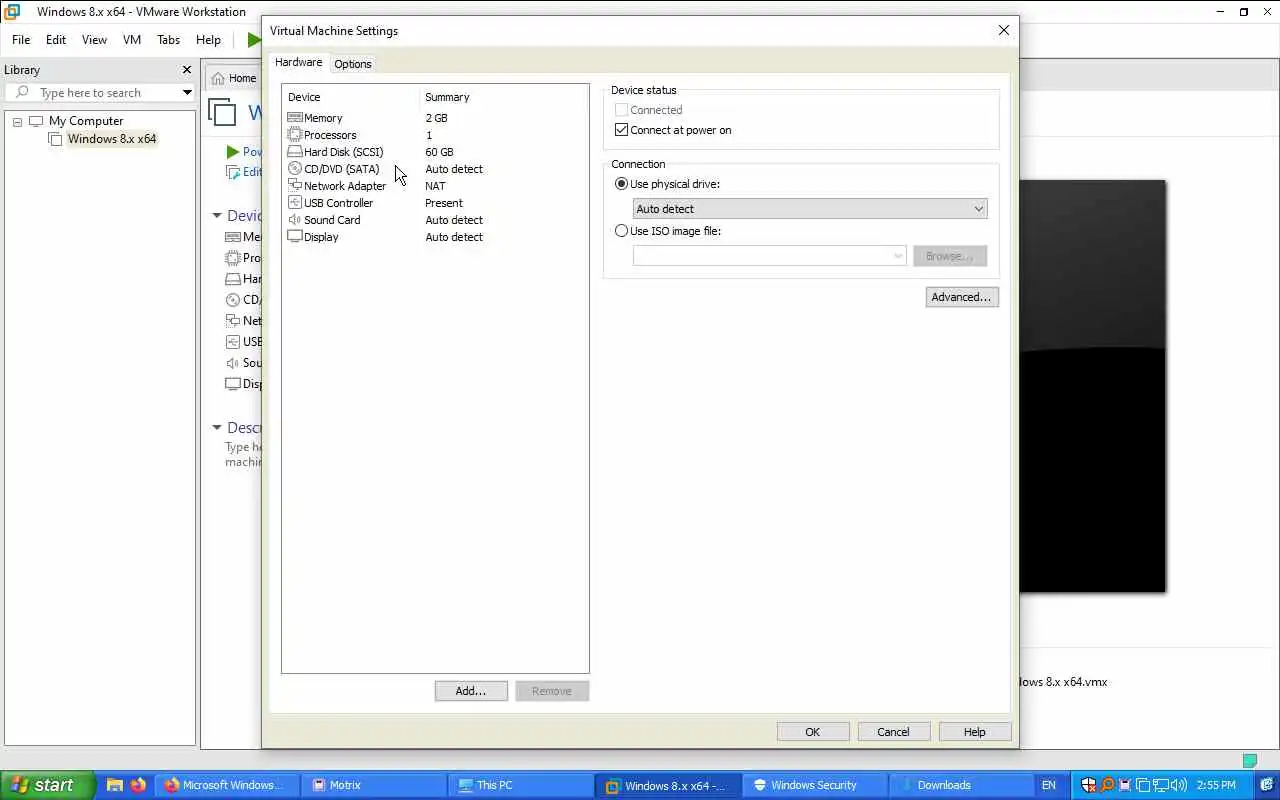The width and height of the screenshot is (1280, 800).
Task: Click the volume speaker tray icon
Action: [x=1179, y=785]
